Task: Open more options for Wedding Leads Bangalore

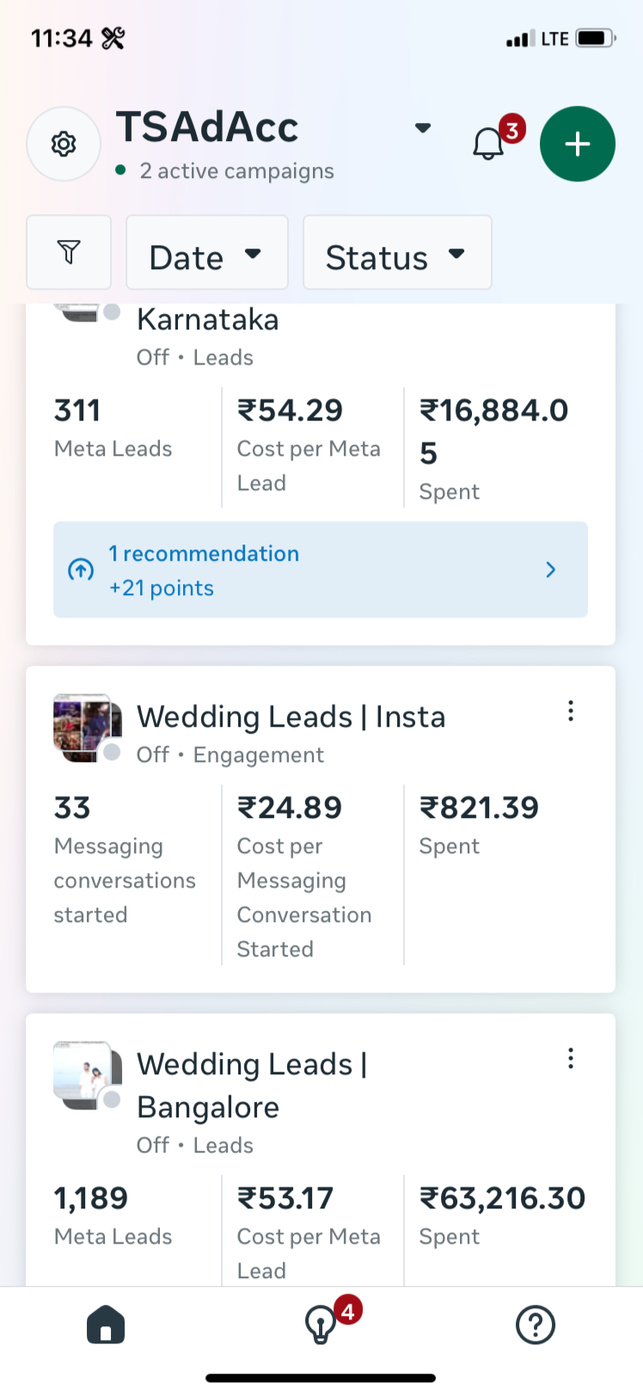Action: [570, 1058]
